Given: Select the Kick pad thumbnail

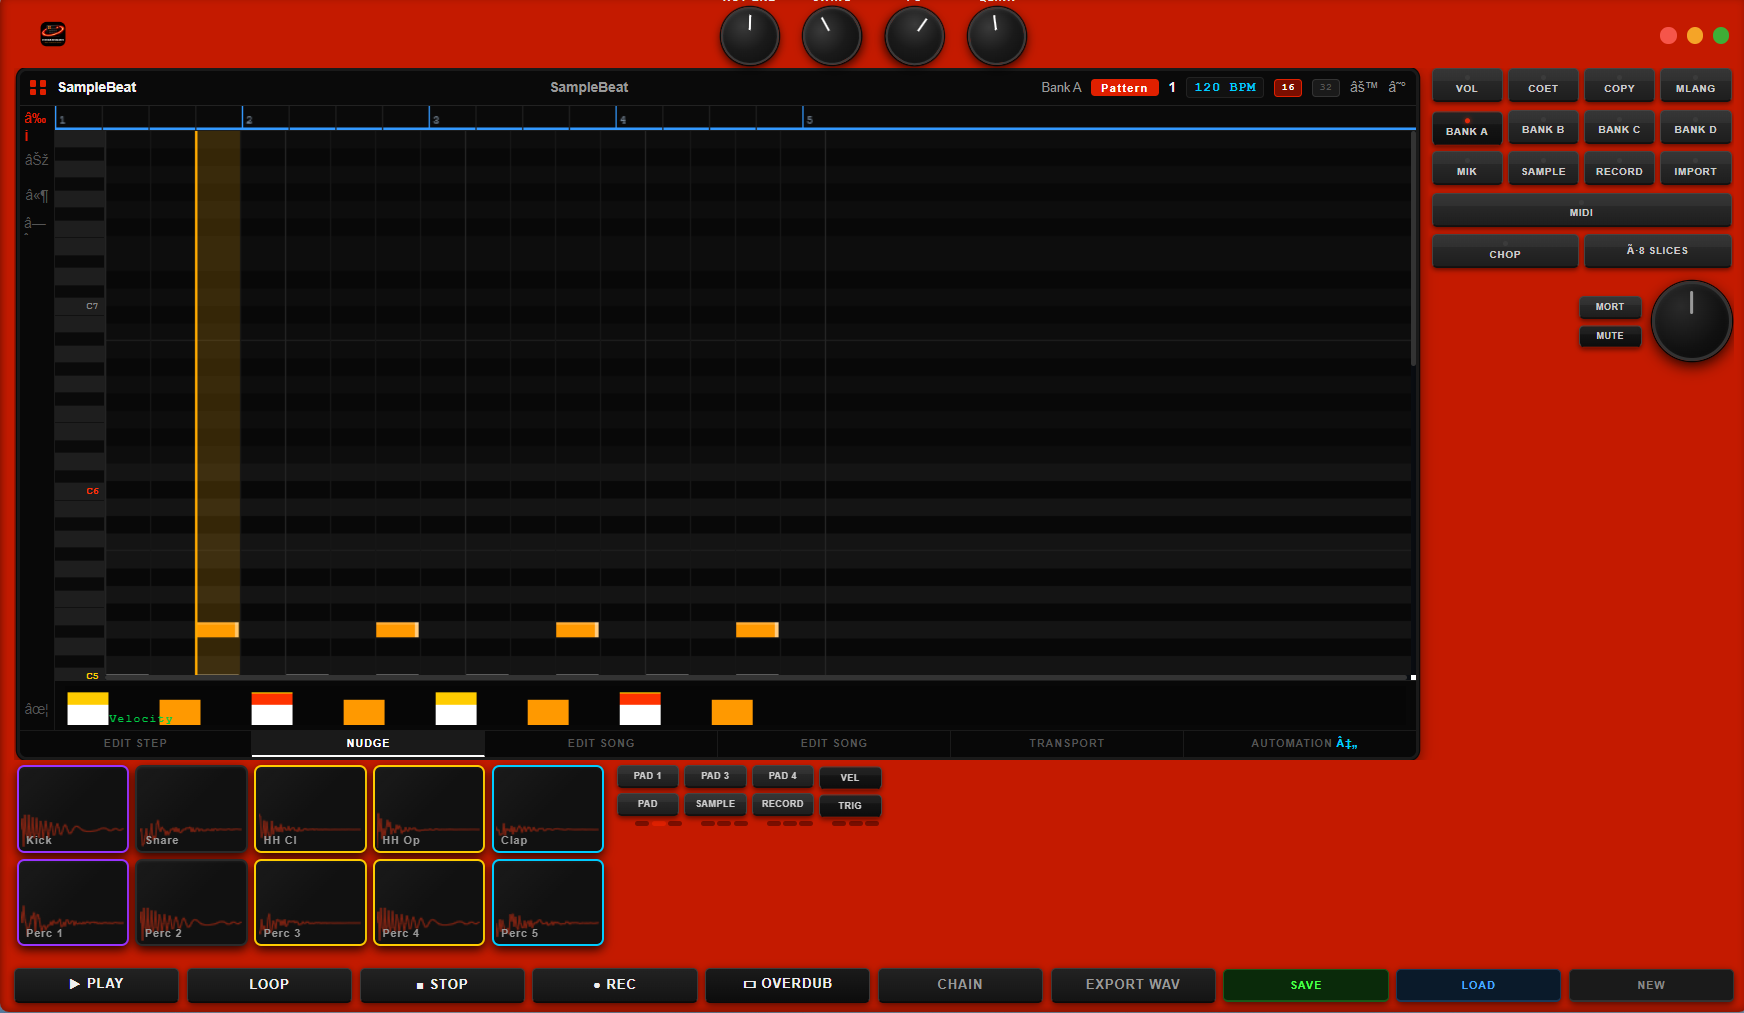Looking at the screenshot, I should click(72, 808).
